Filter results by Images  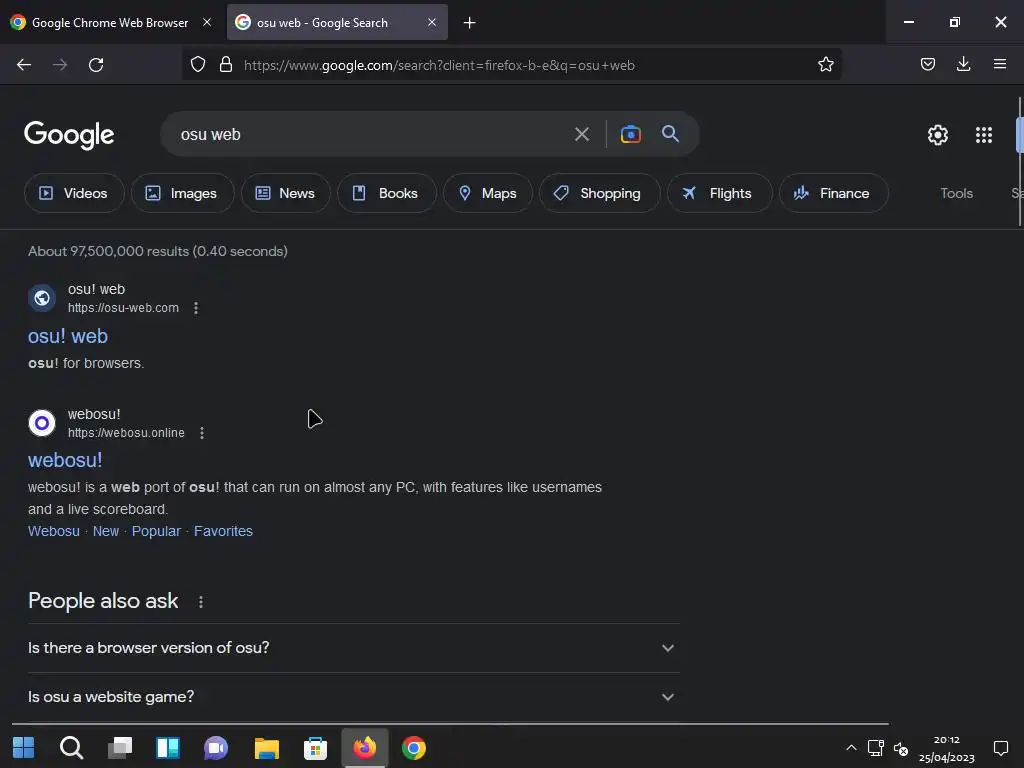tap(182, 193)
